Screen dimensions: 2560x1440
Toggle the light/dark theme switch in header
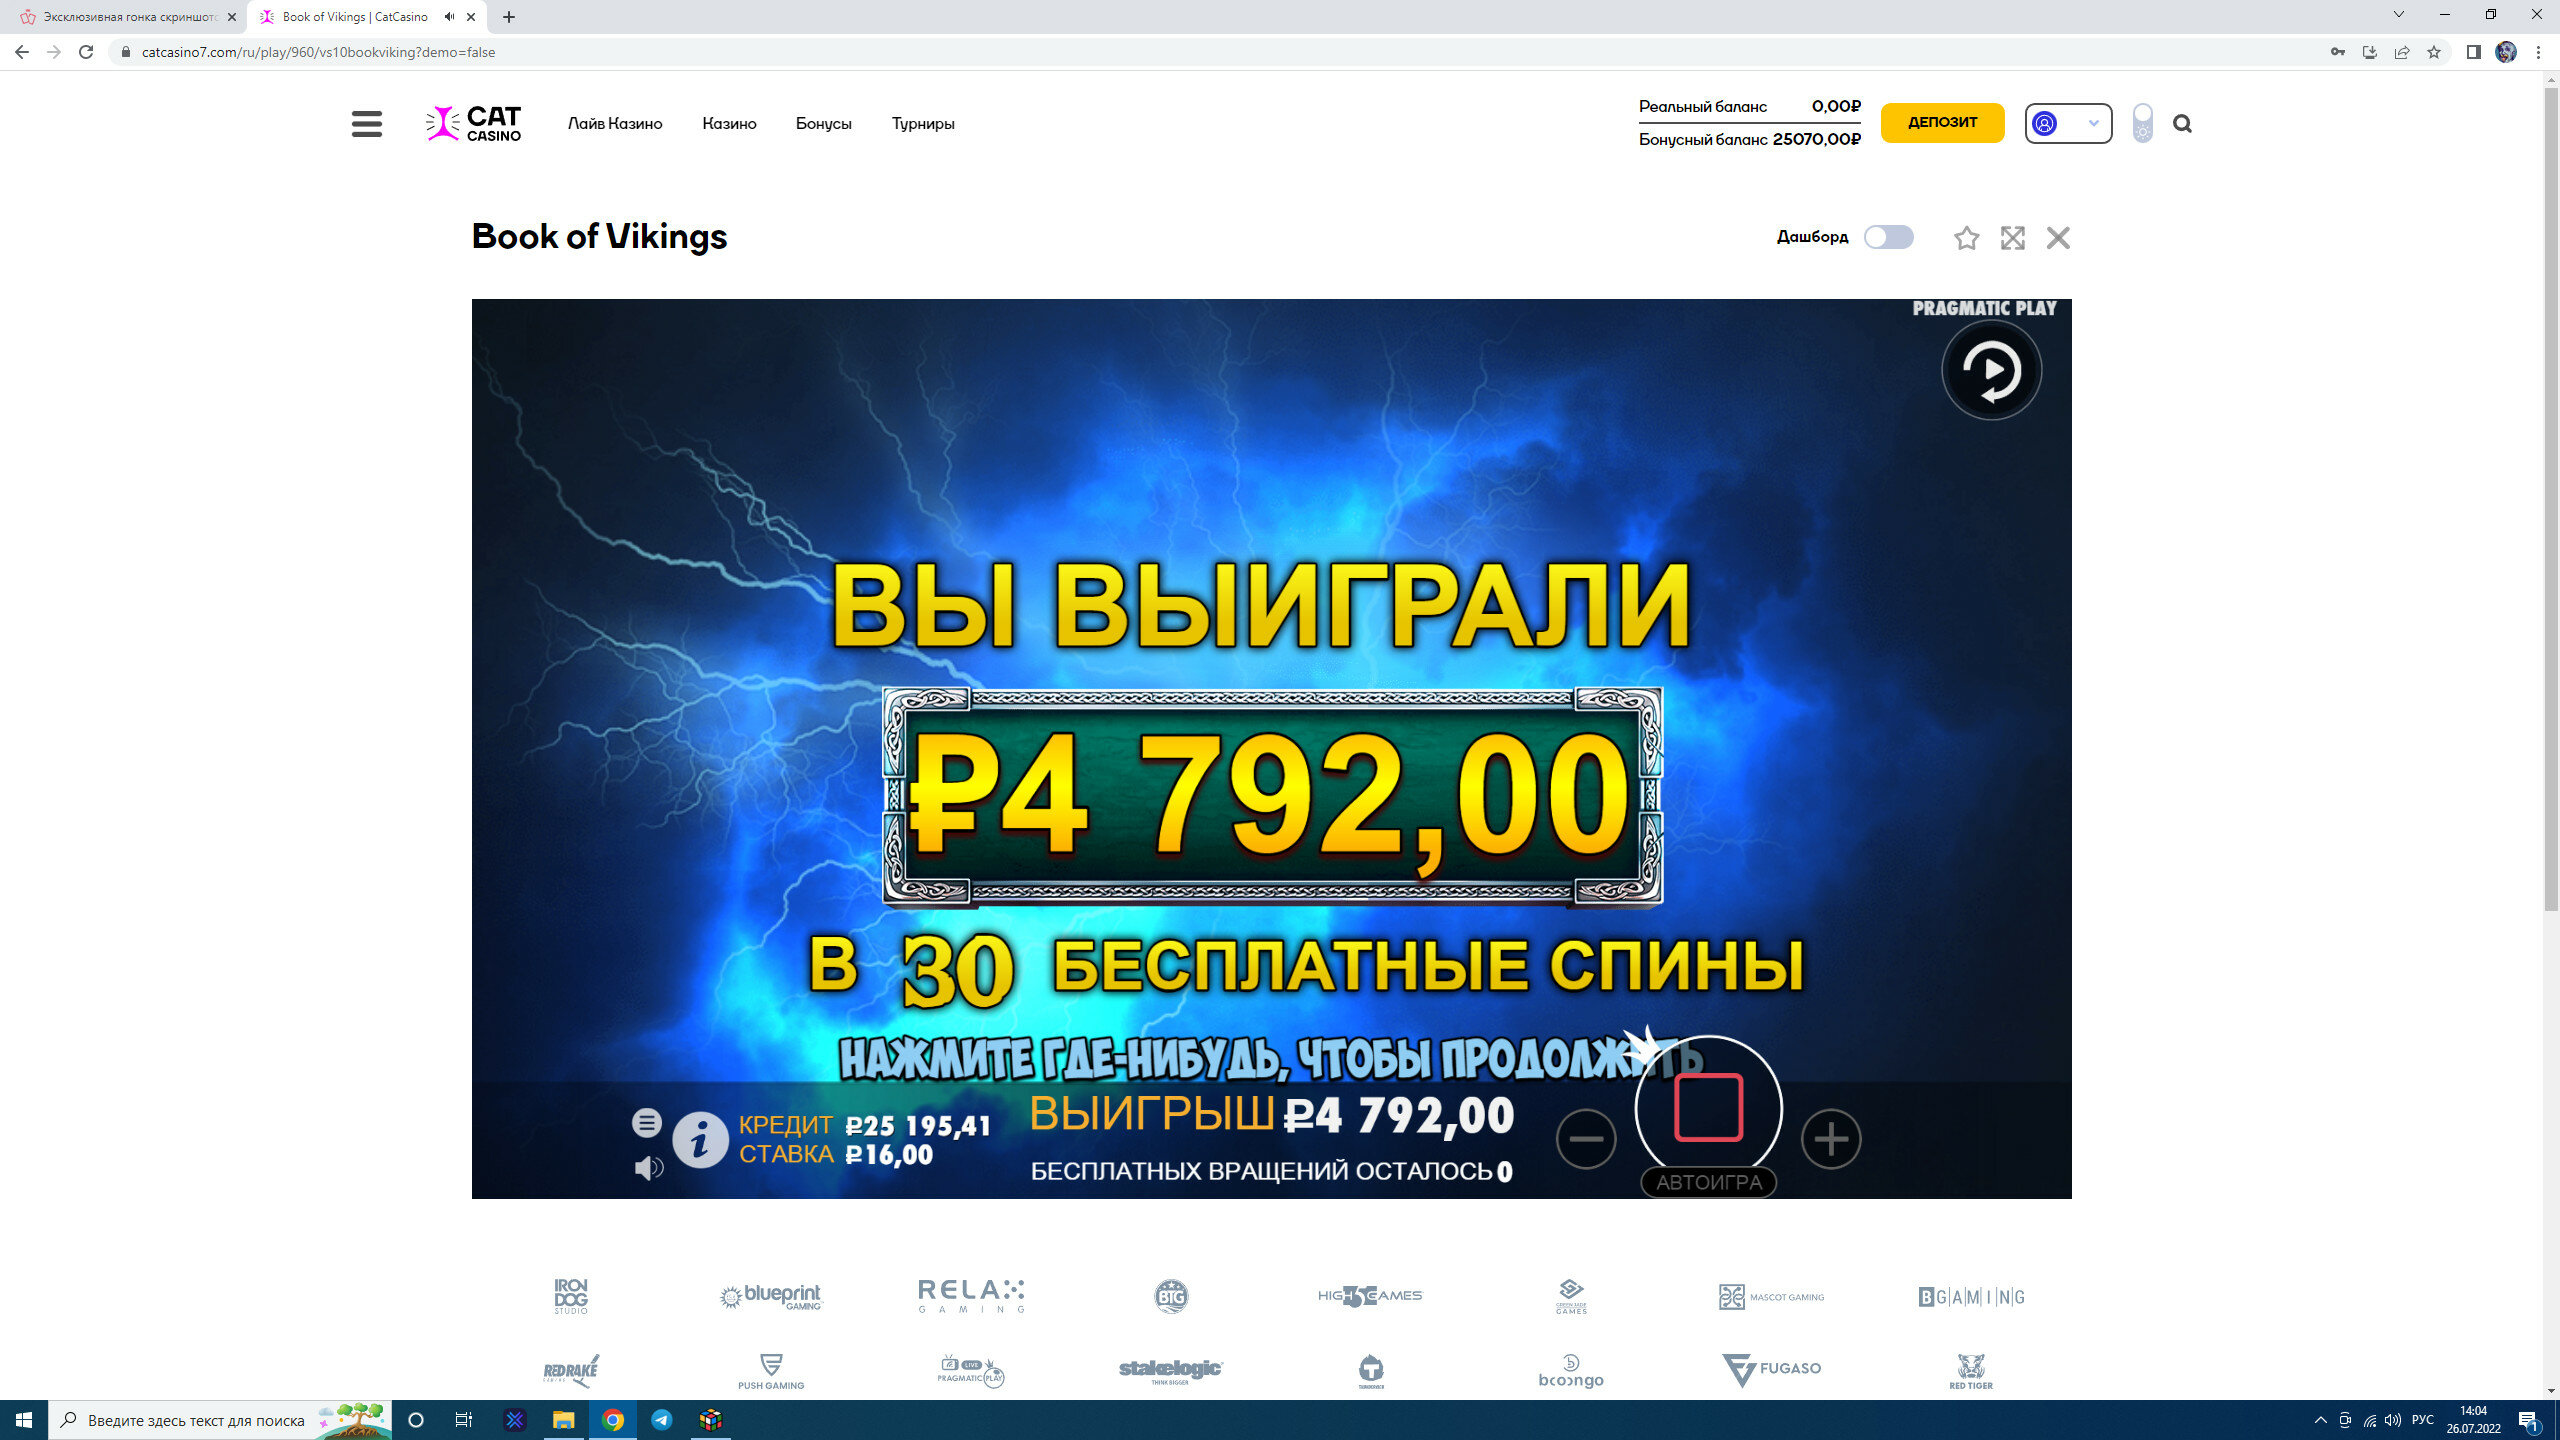[2142, 123]
